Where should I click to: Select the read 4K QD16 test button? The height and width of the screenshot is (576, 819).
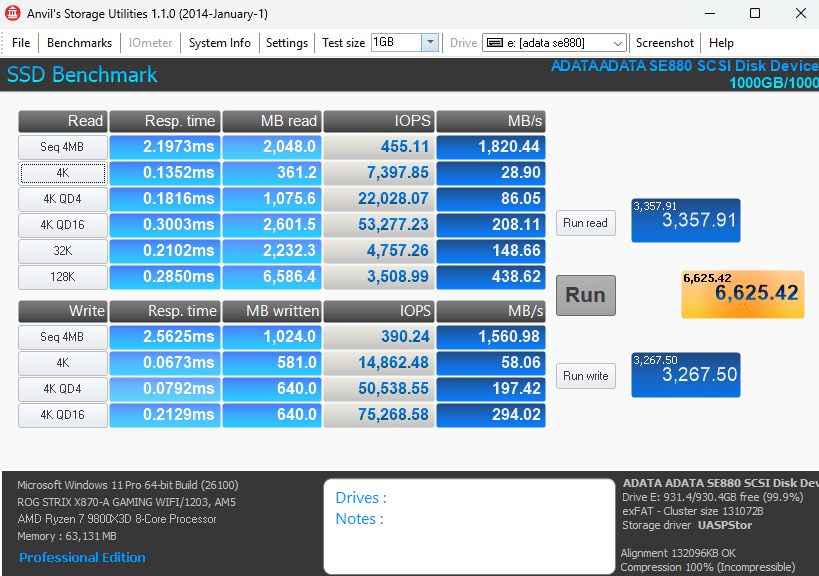[x=62, y=225]
